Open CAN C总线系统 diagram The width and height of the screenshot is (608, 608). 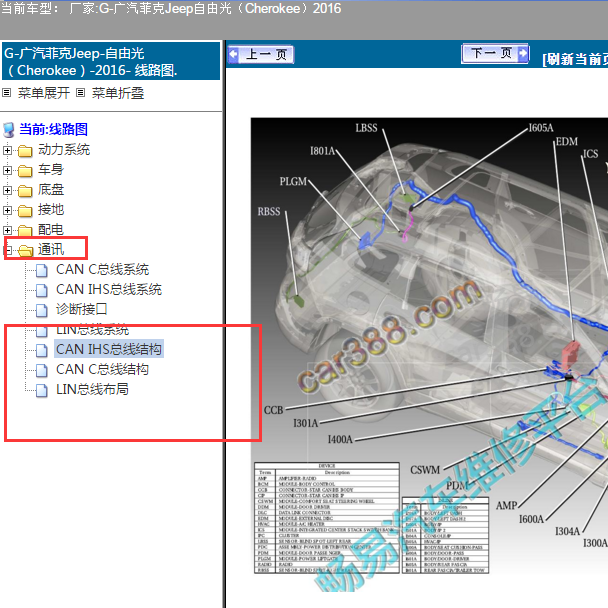(x=102, y=269)
